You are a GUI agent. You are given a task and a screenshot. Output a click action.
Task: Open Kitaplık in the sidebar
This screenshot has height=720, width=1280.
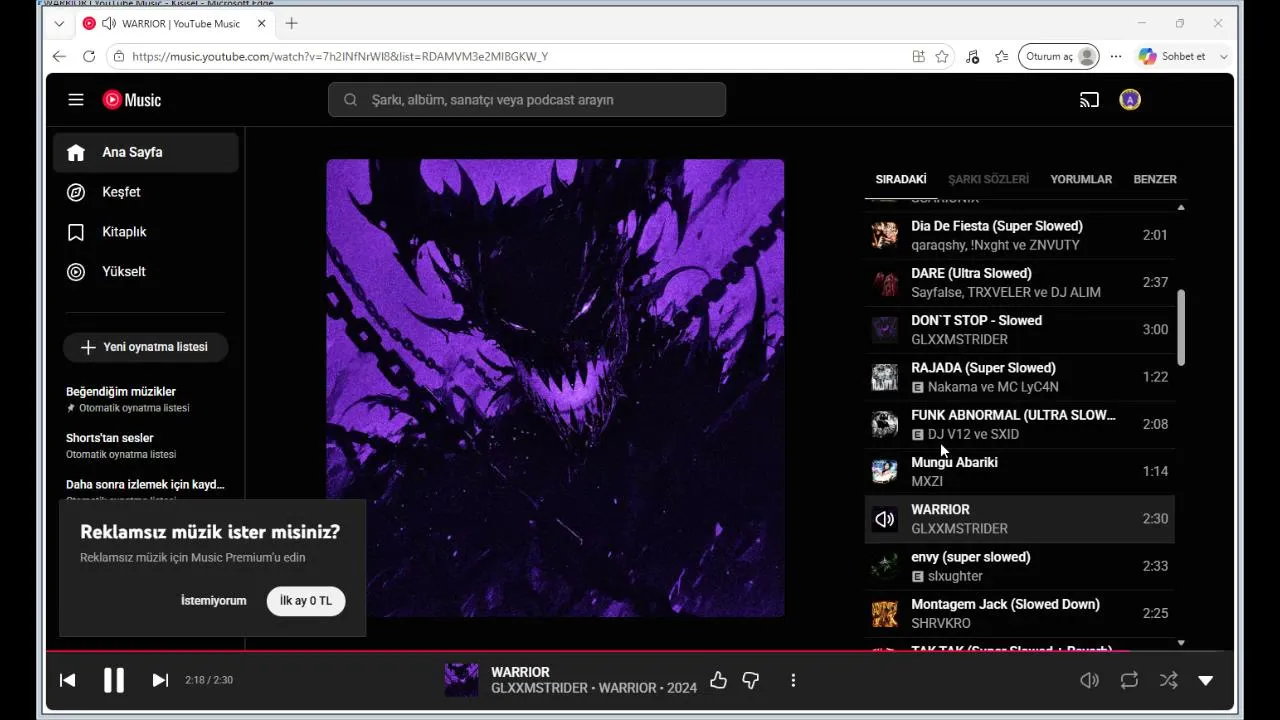pos(146,232)
